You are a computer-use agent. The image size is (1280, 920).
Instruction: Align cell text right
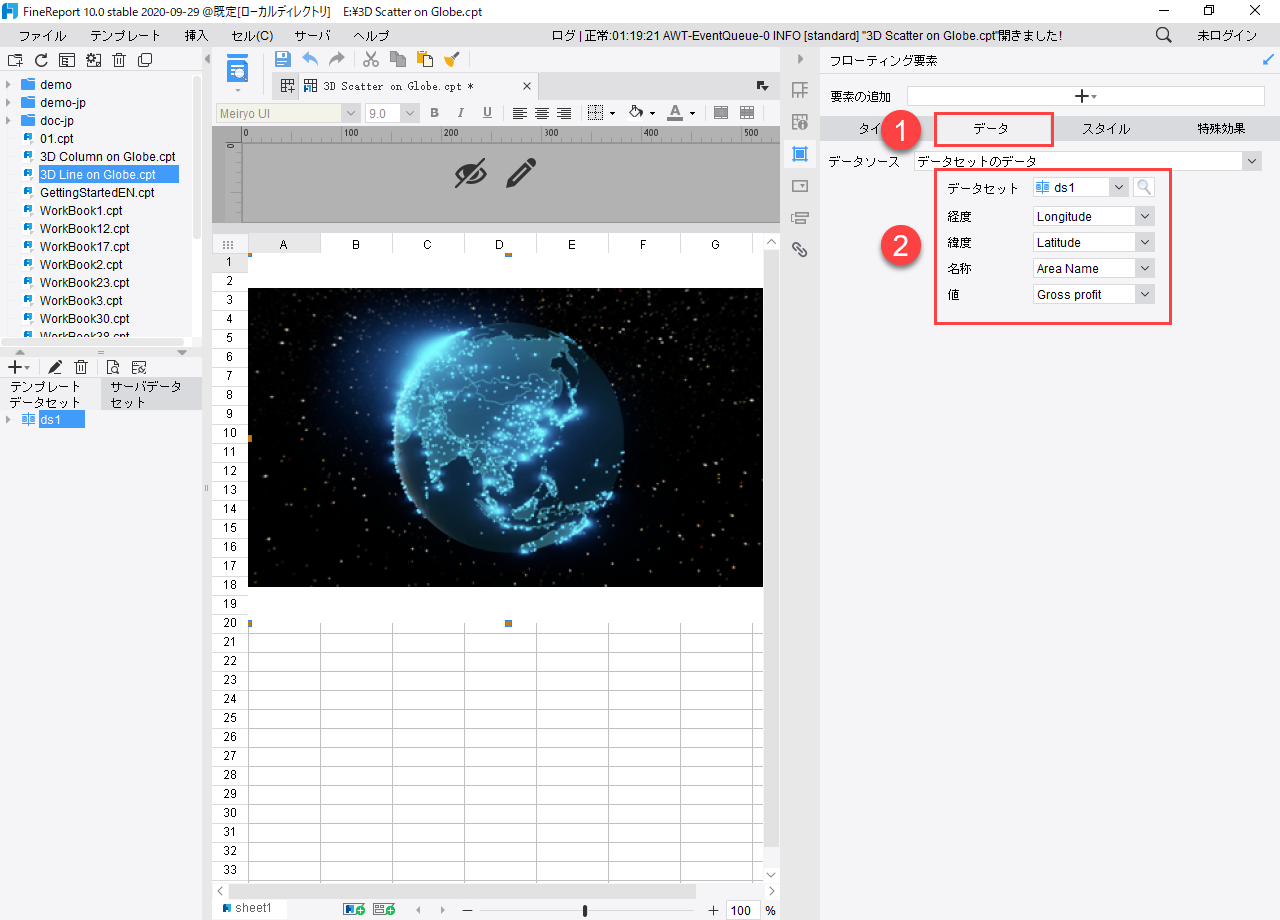tap(564, 113)
